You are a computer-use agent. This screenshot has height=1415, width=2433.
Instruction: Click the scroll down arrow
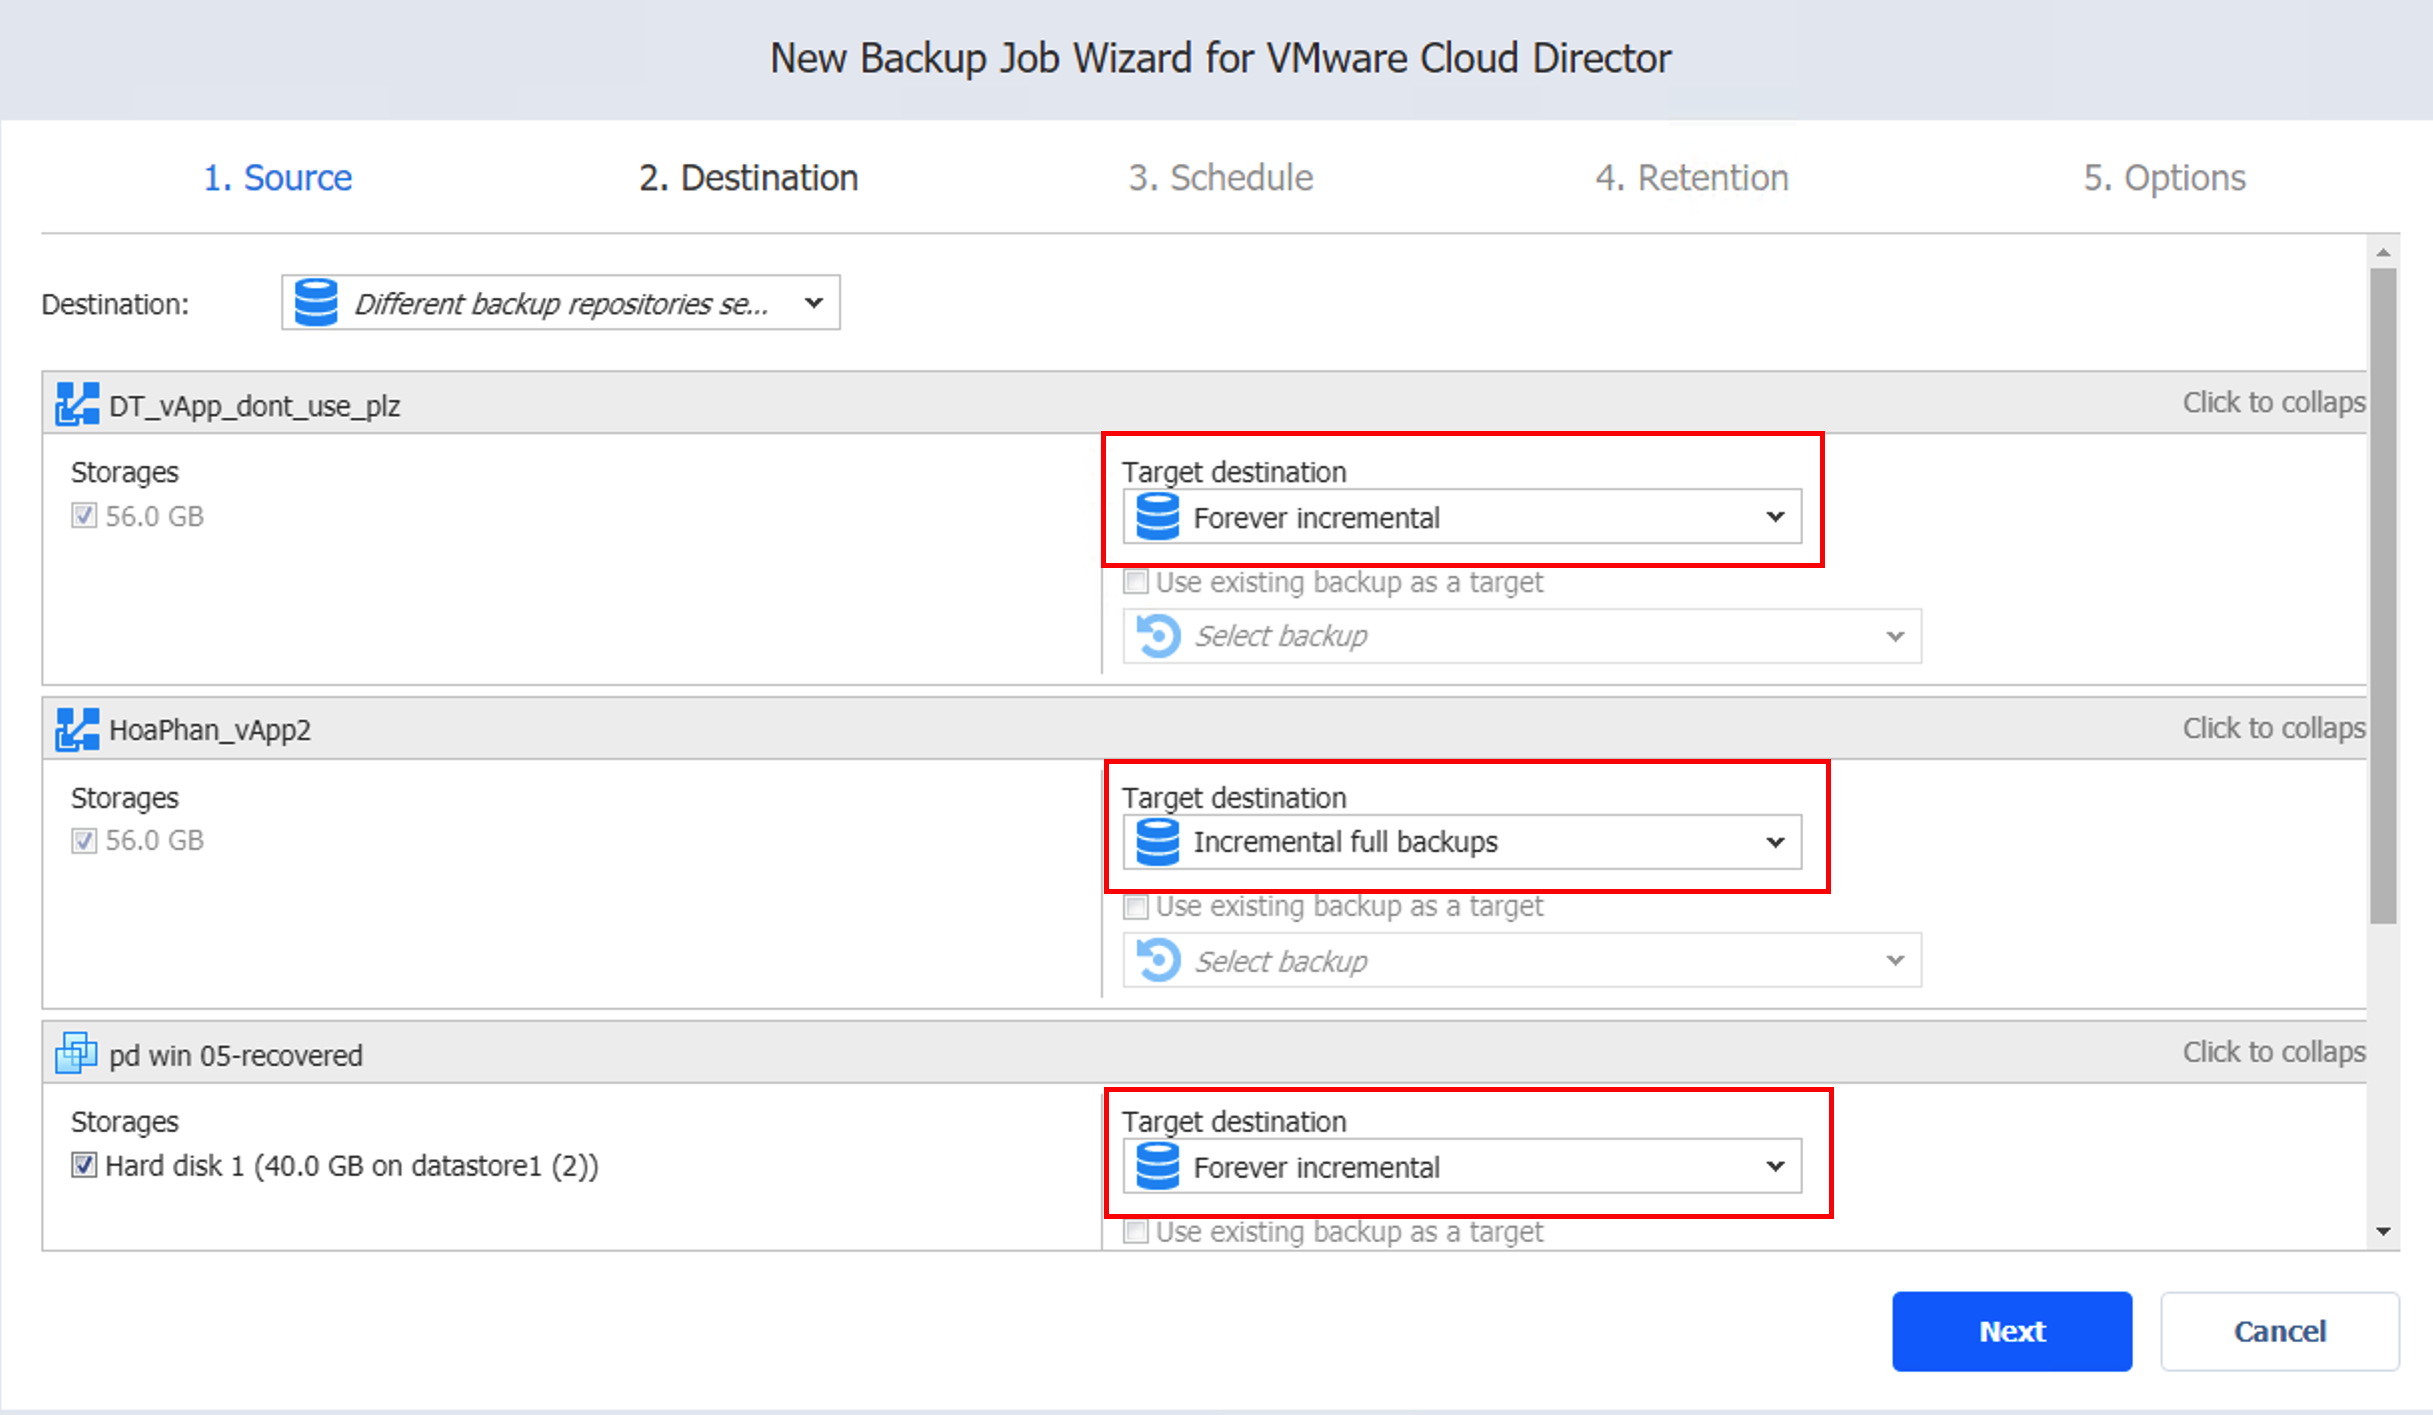[2384, 1232]
